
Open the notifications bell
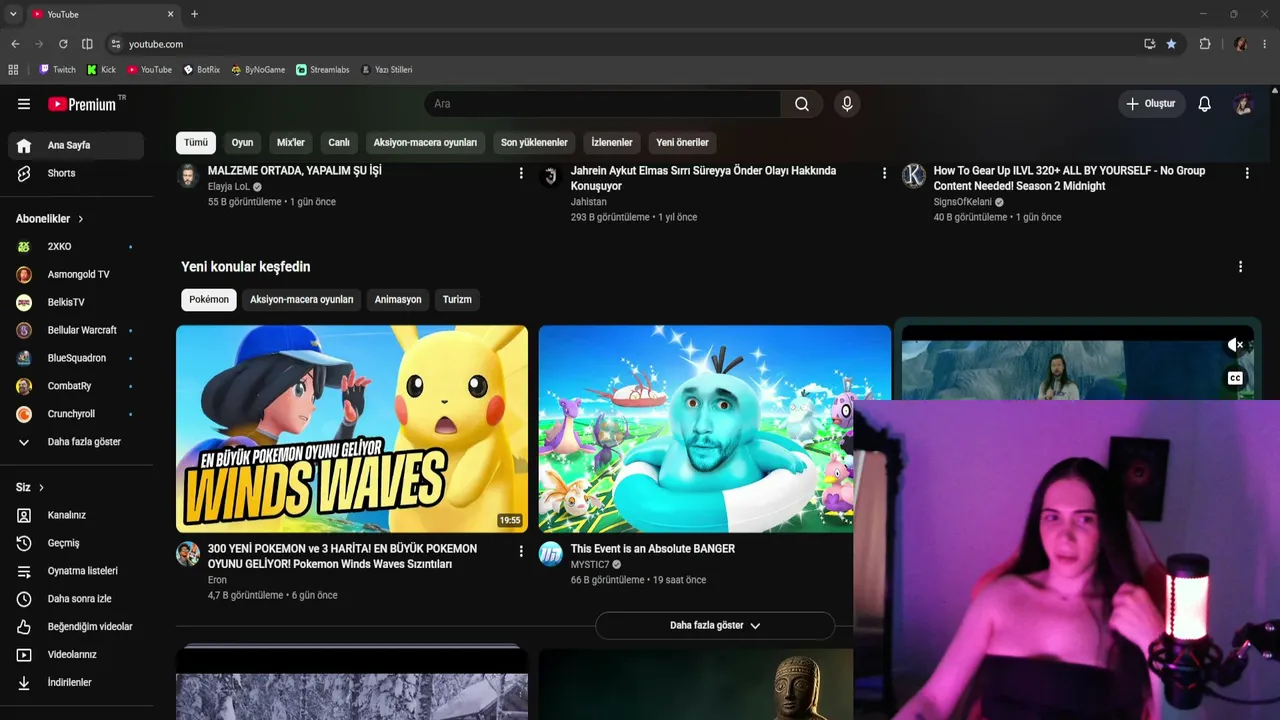click(x=1205, y=104)
